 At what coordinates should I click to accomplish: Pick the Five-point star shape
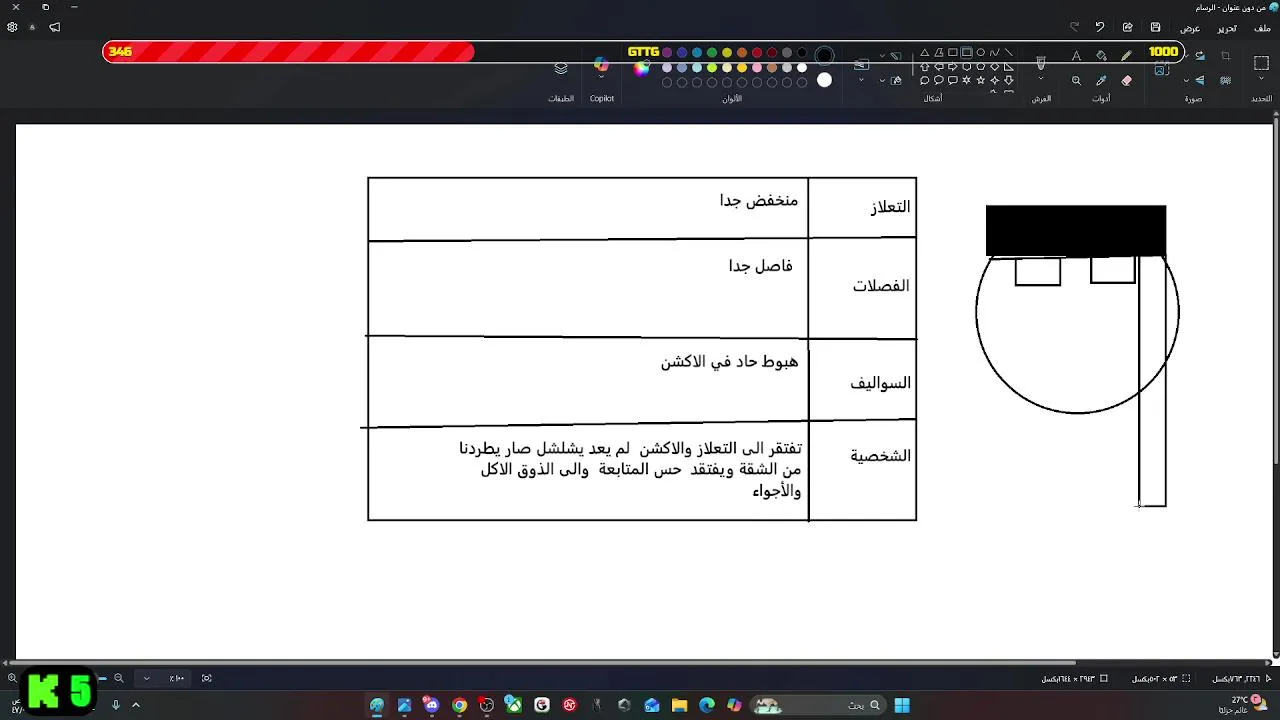[x=980, y=80]
